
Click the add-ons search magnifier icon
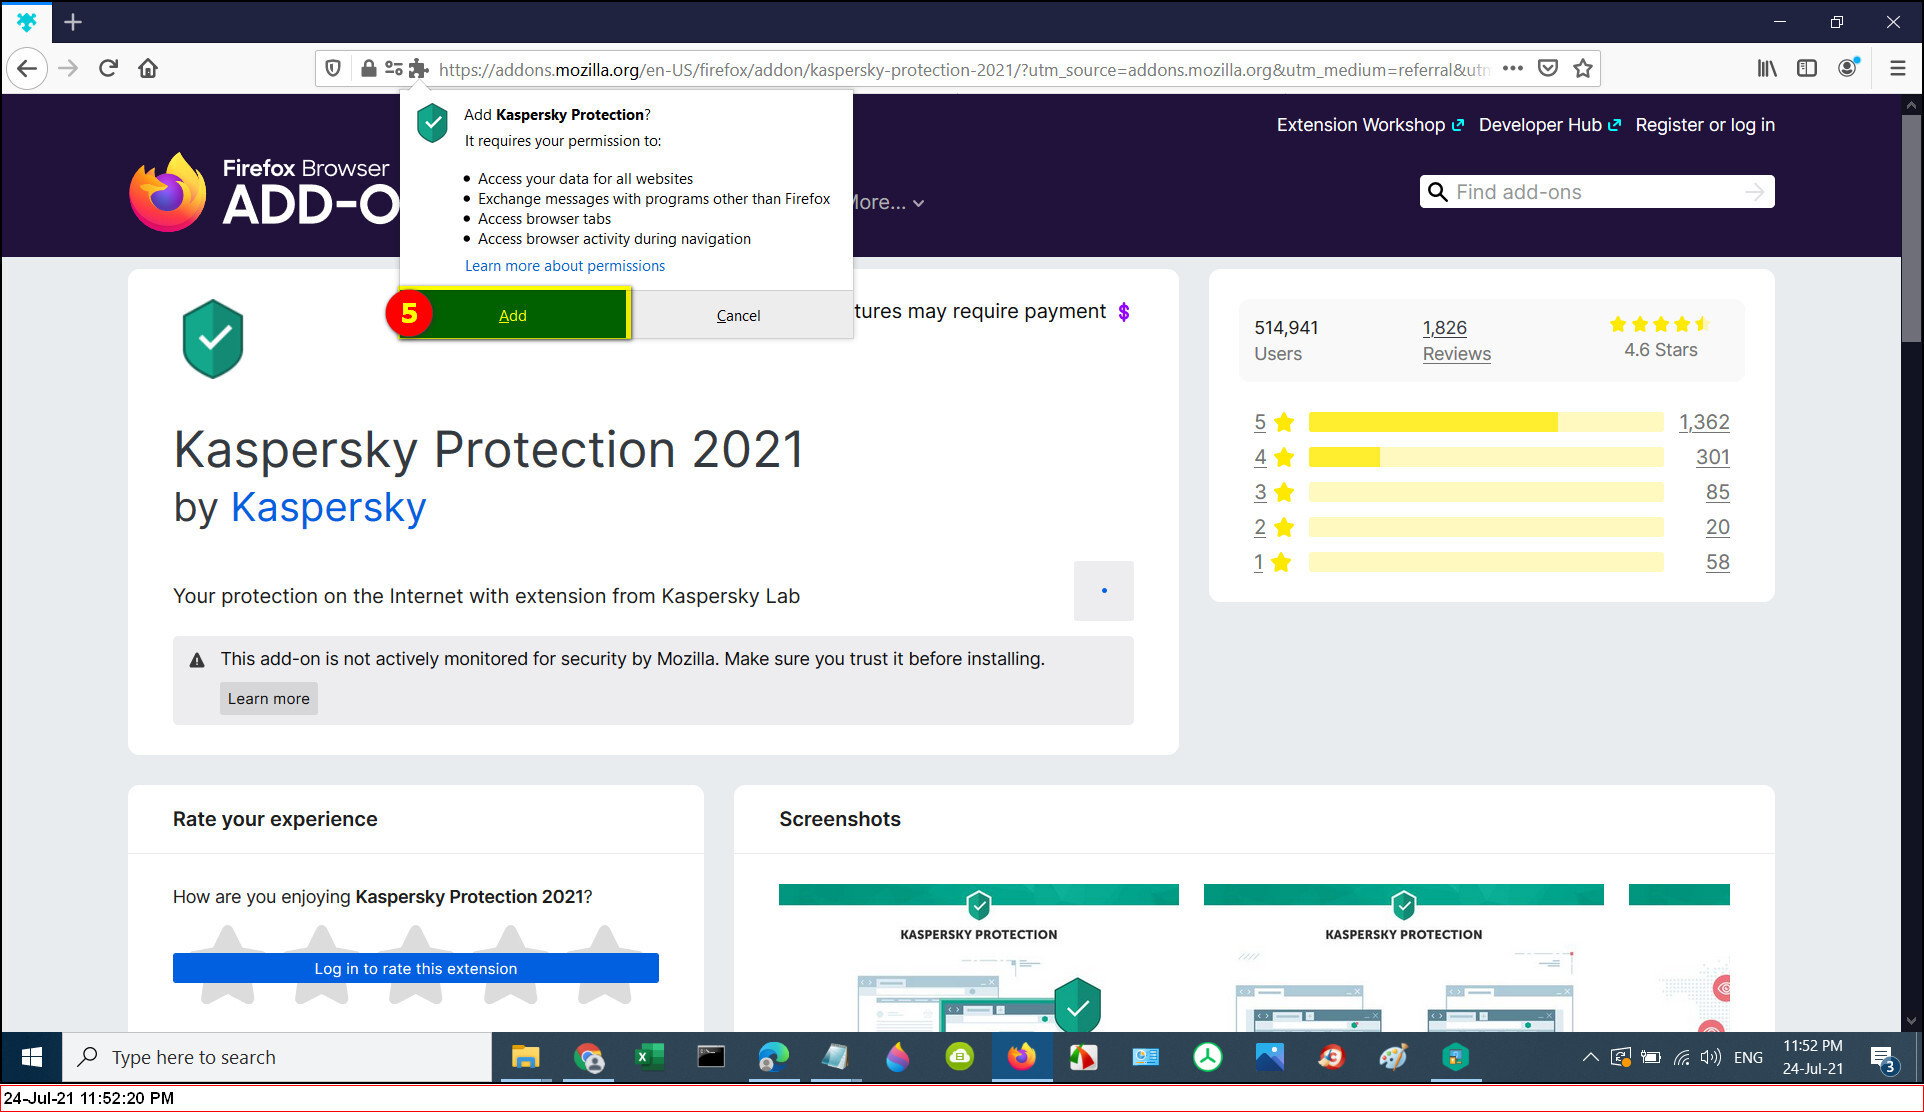point(1437,192)
